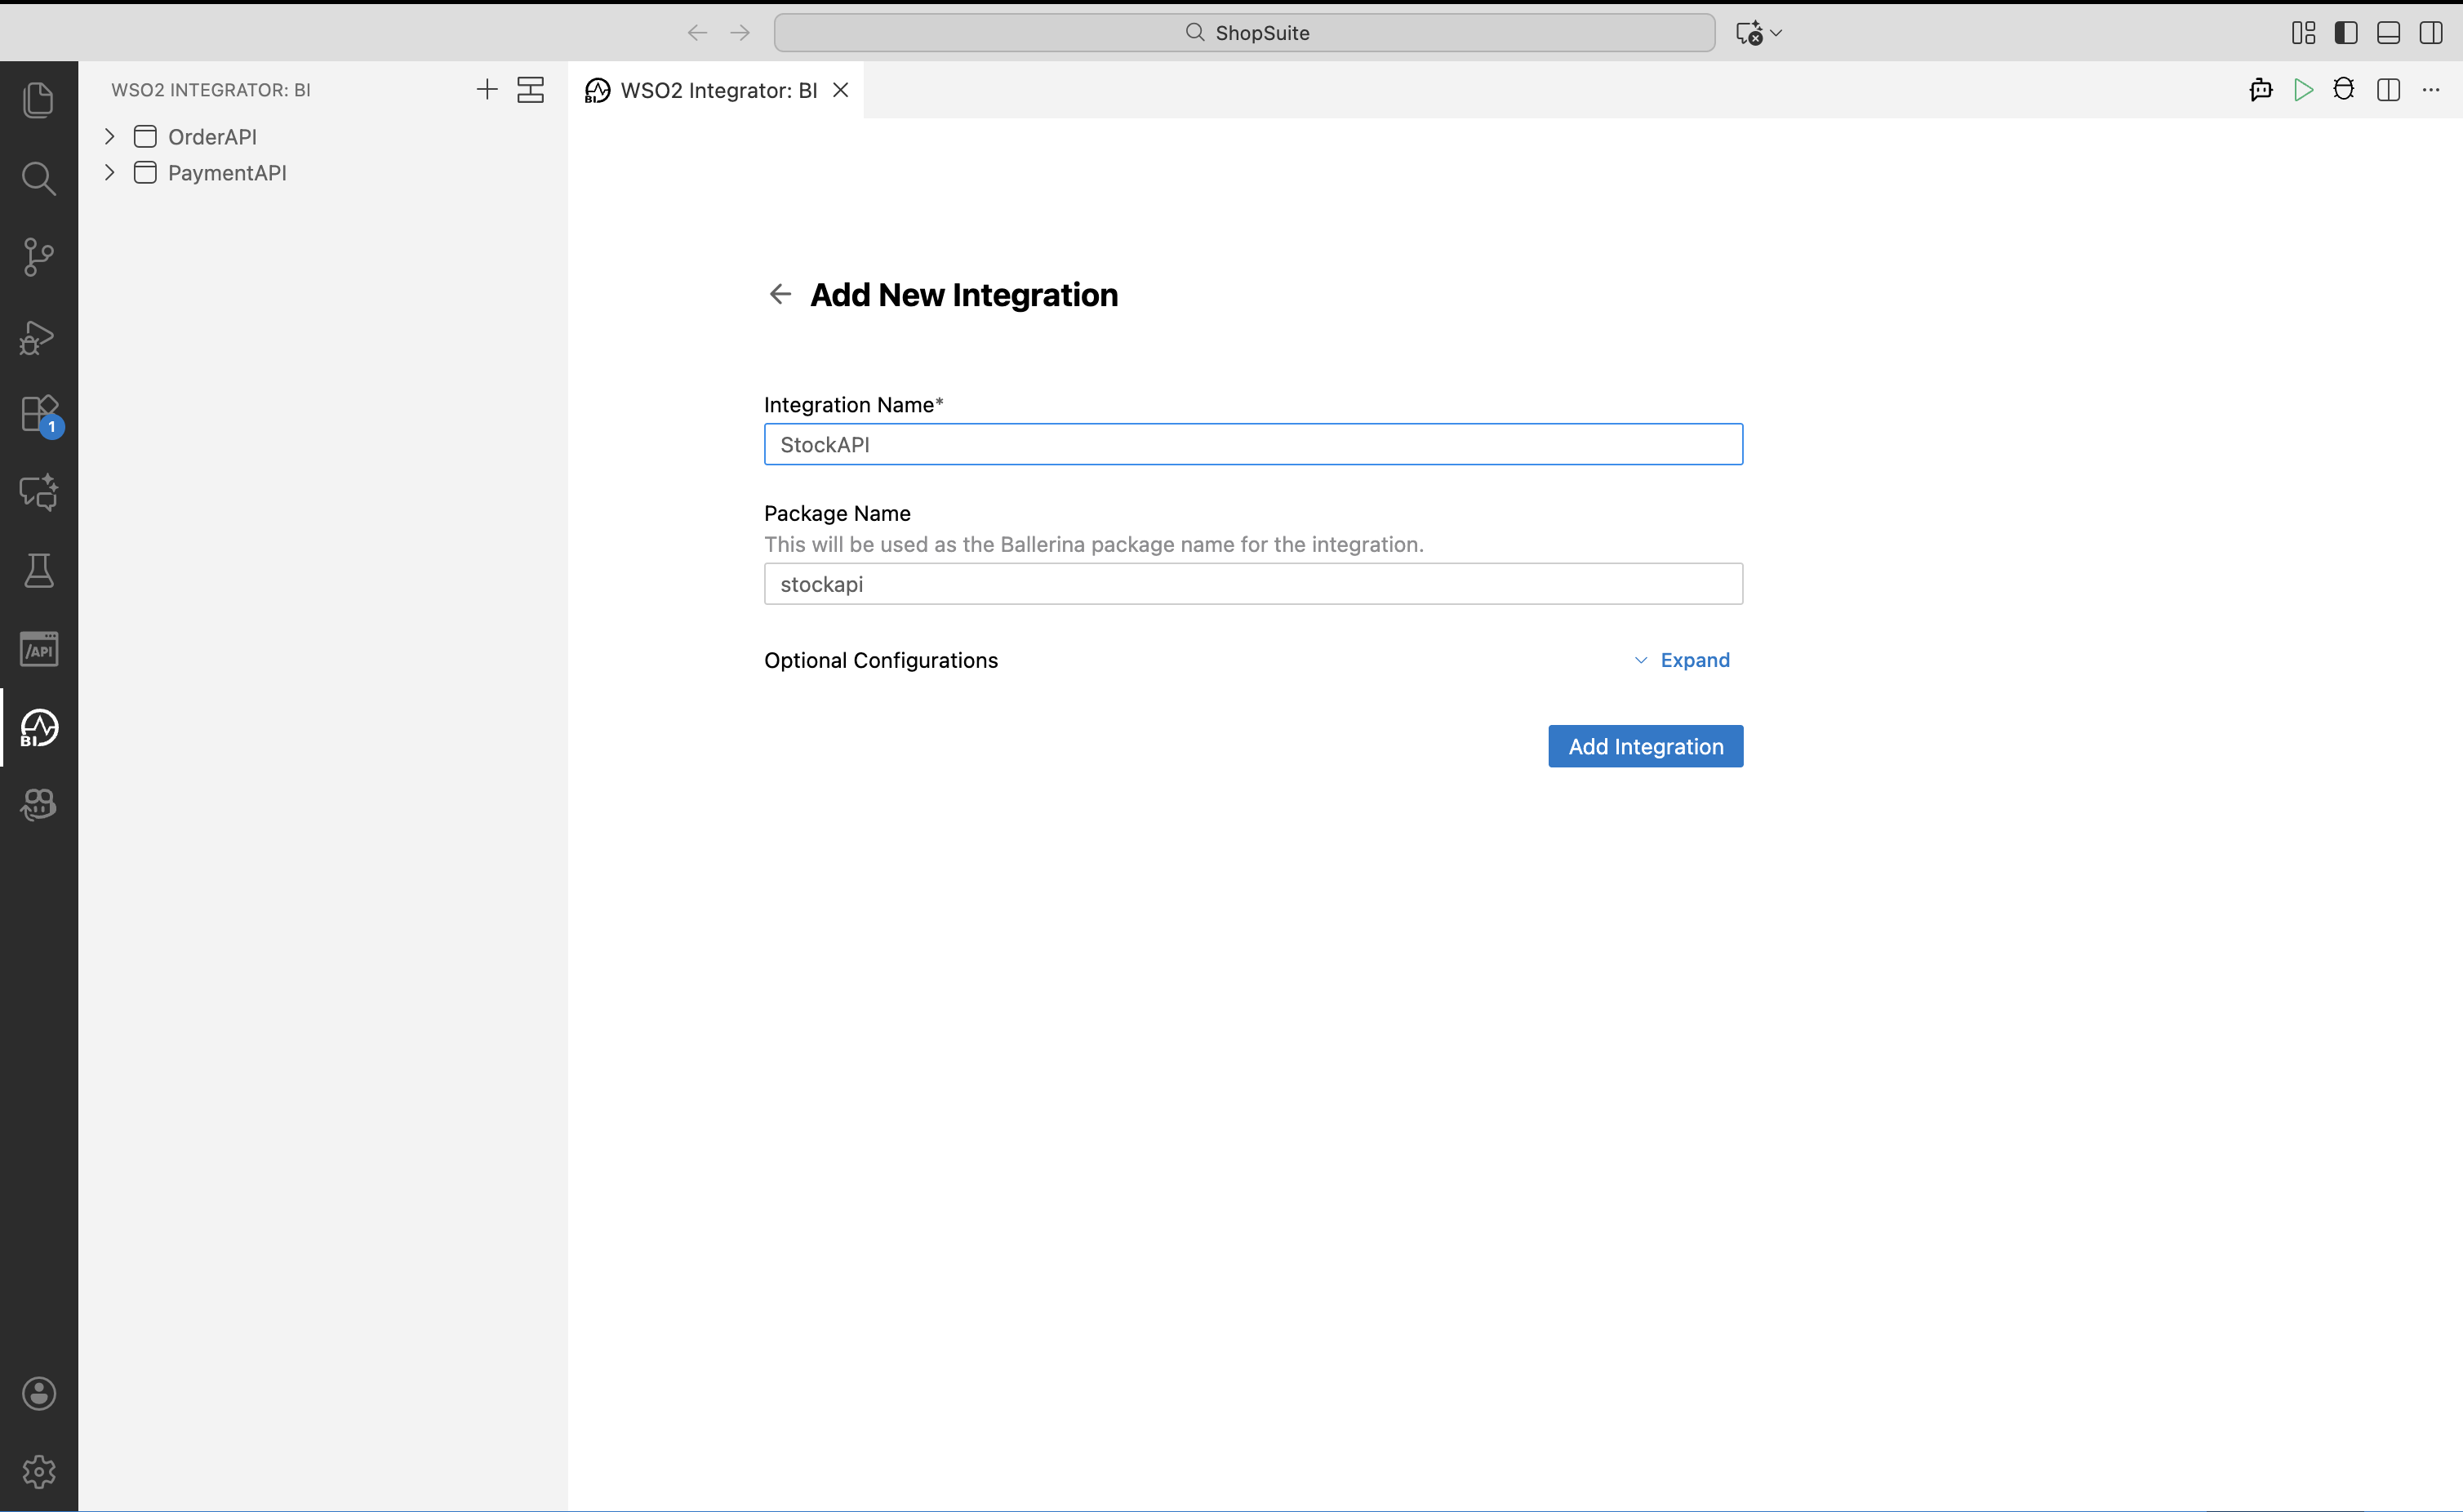Expand the PaymentAPI tree item
This screenshot has width=2463, height=1512.
pos(109,172)
